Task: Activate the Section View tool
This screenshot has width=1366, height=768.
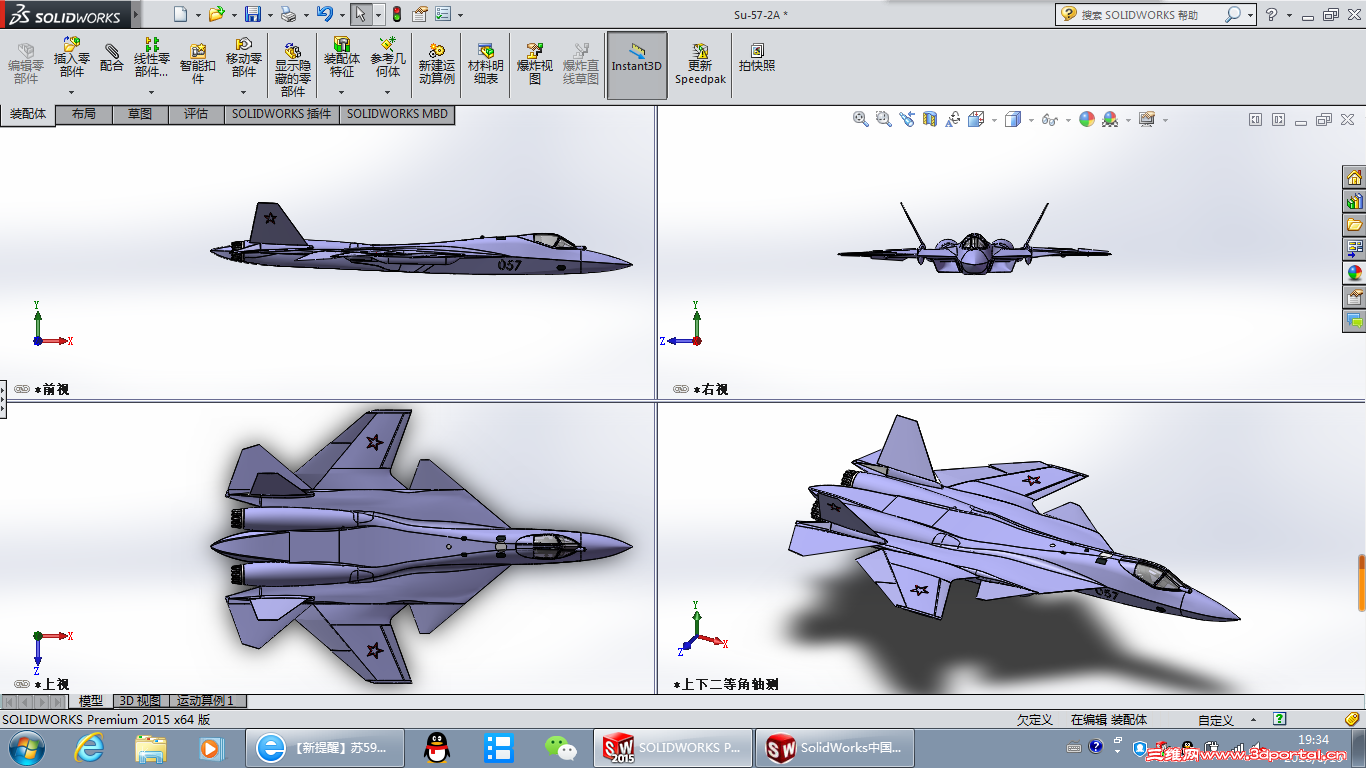Action: tap(928, 118)
